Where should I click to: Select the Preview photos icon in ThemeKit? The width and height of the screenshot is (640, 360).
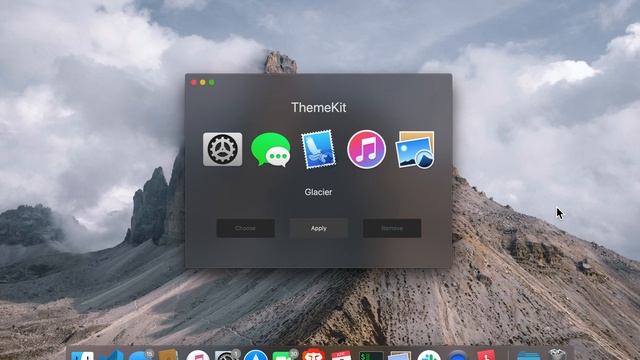point(415,149)
